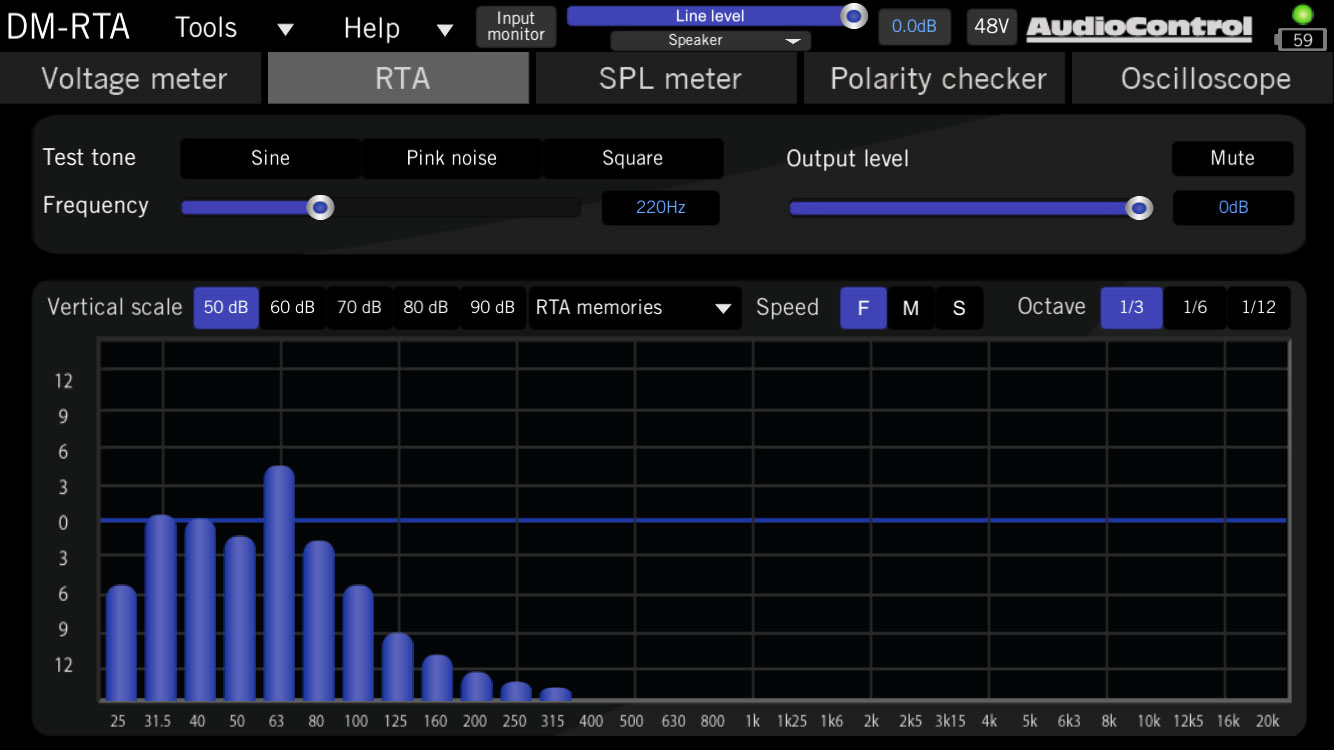This screenshot has width=1334, height=750.
Task: Click the Vertical scale label
Action: click(x=115, y=308)
